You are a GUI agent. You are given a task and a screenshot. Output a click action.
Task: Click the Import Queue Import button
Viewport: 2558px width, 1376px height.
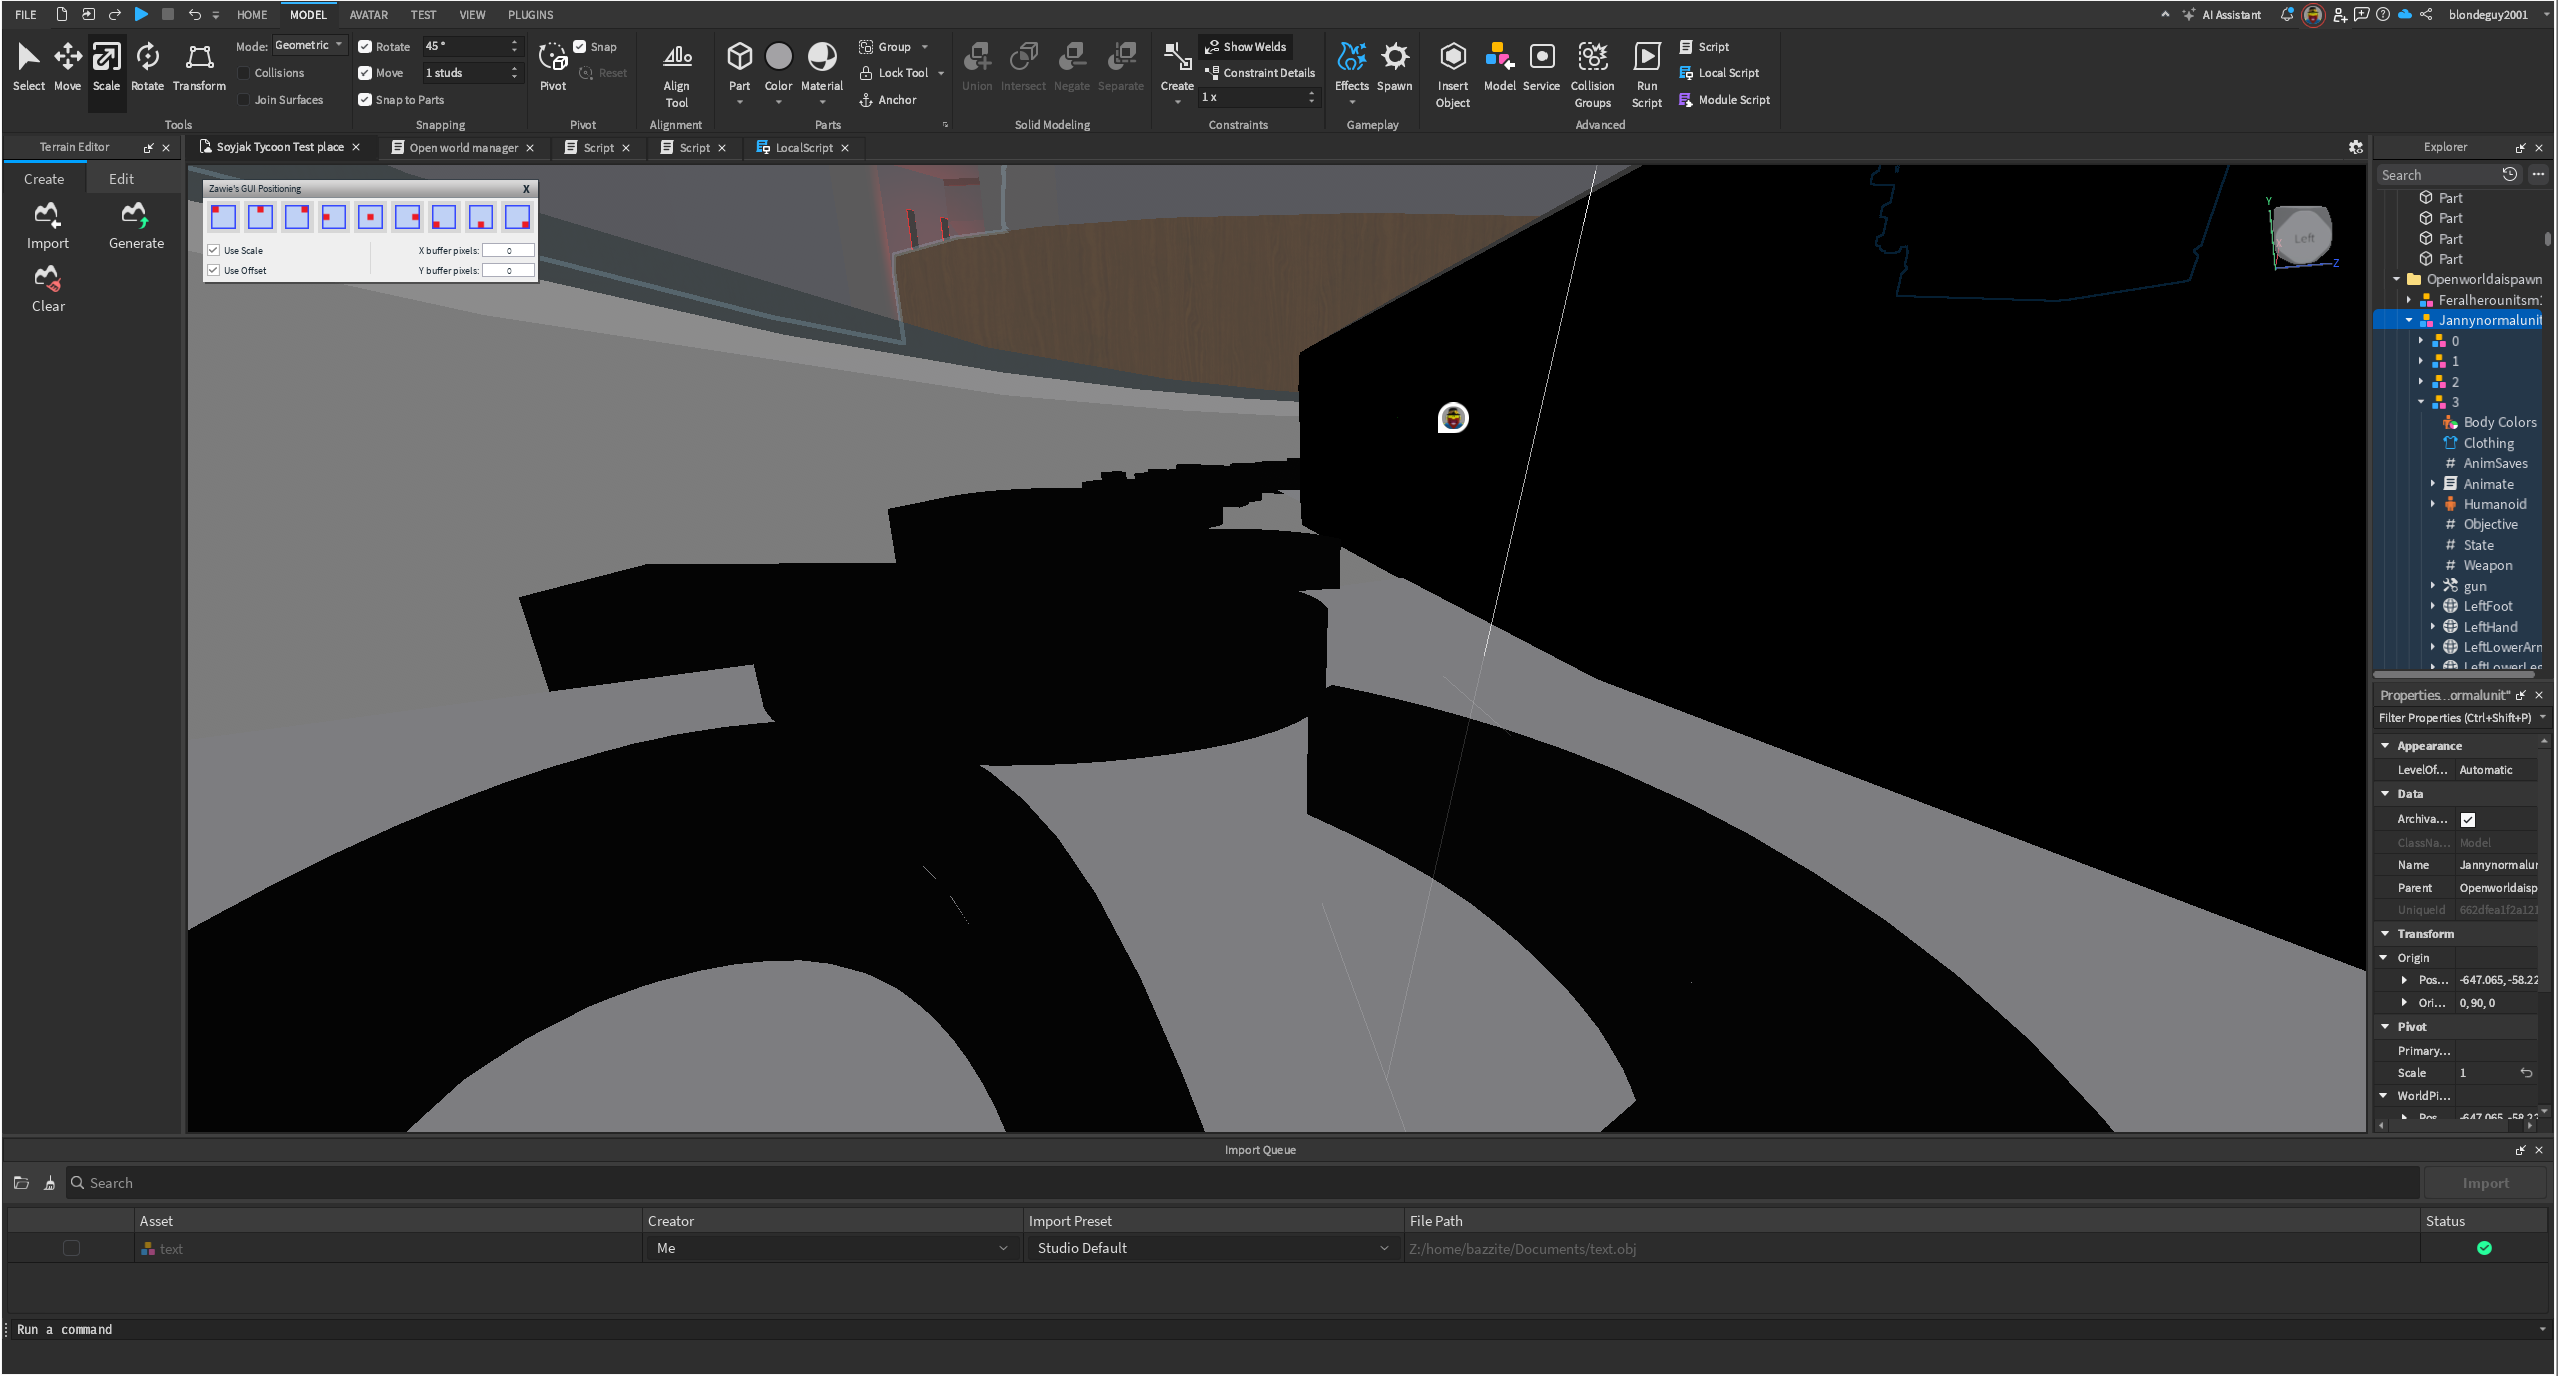tap(2485, 1183)
